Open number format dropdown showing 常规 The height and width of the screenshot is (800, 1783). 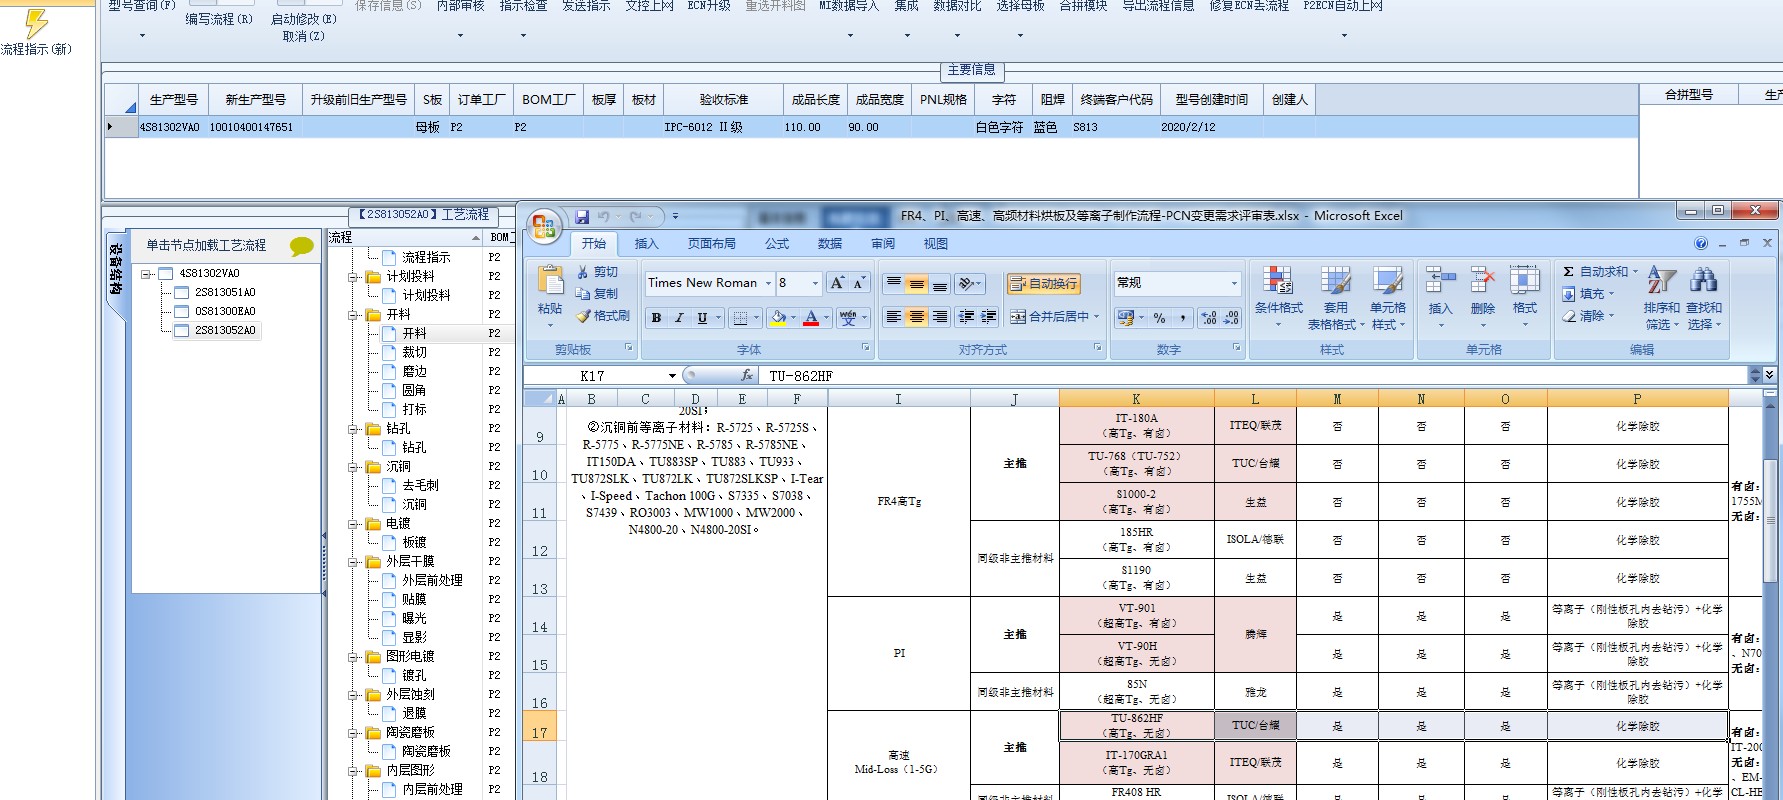pos(1234,283)
